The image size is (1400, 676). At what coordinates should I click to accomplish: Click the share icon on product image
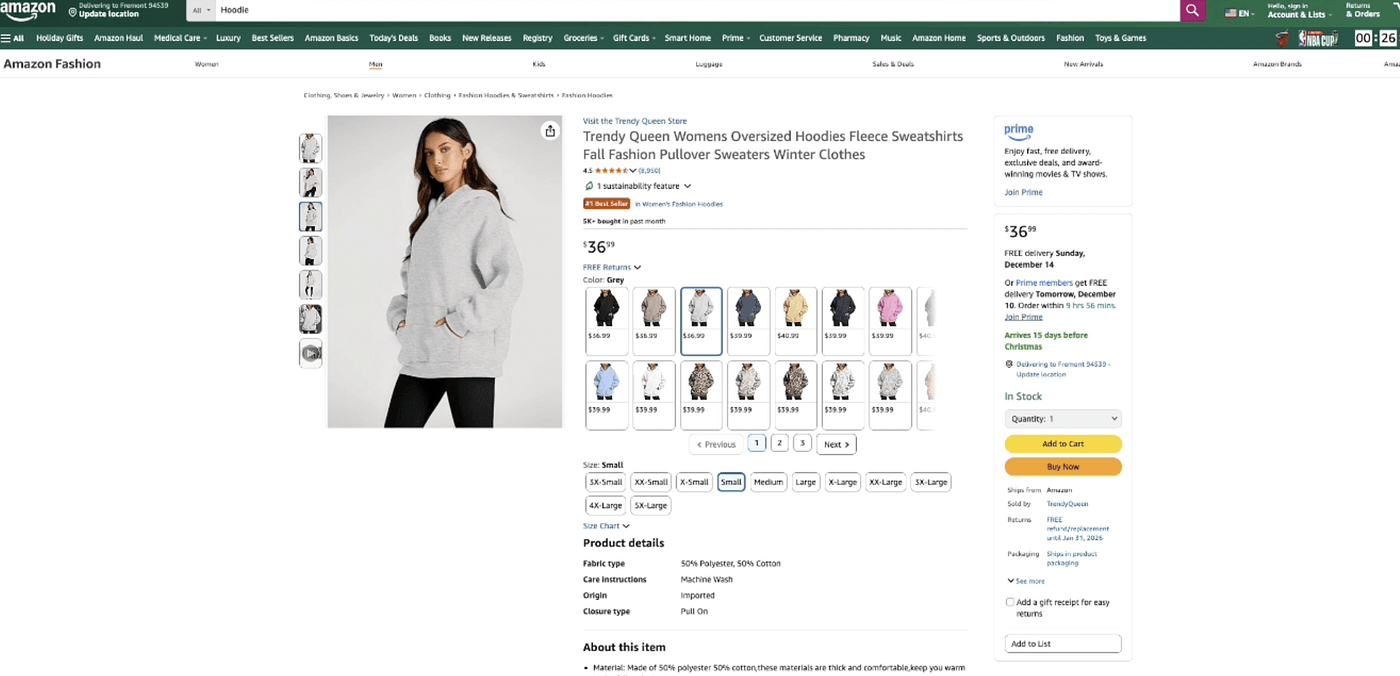coord(550,131)
